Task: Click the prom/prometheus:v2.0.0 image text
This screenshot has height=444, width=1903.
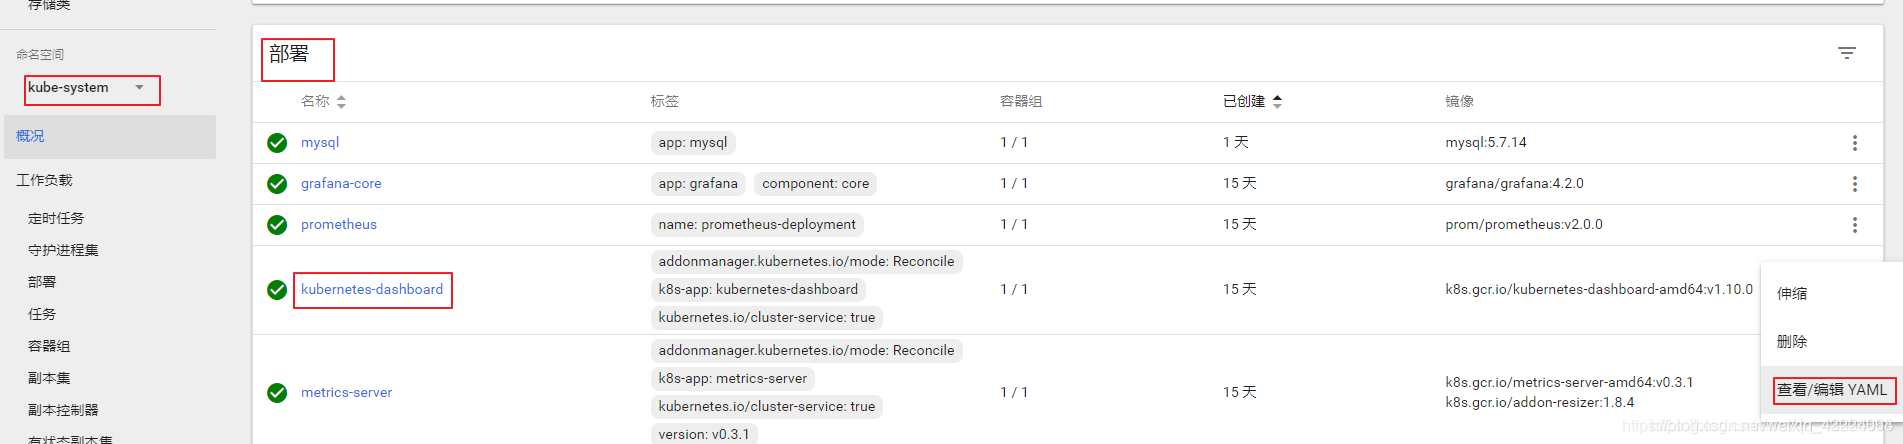Action: (1524, 224)
